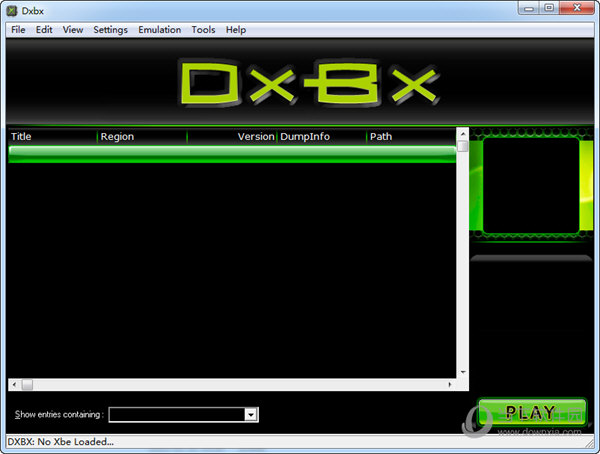600x454 pixels.
Task: Open the Edit menu
Action: [44, 30]
